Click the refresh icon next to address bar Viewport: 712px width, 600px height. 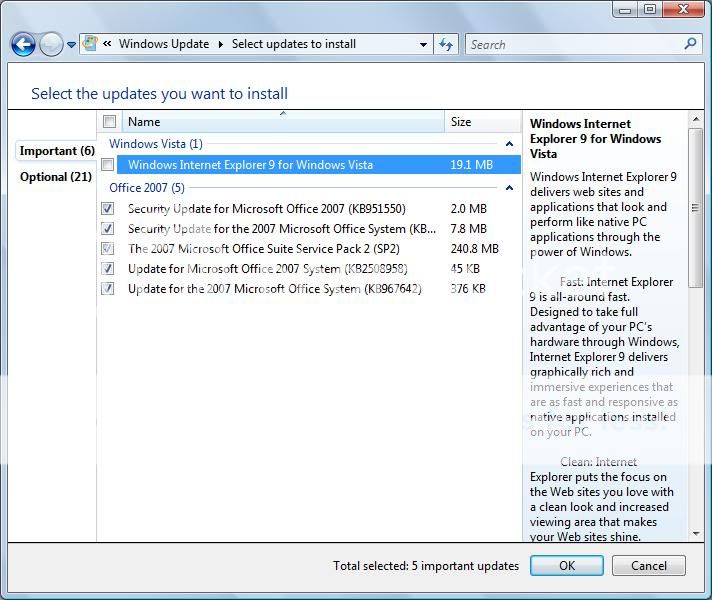(447, 44)
